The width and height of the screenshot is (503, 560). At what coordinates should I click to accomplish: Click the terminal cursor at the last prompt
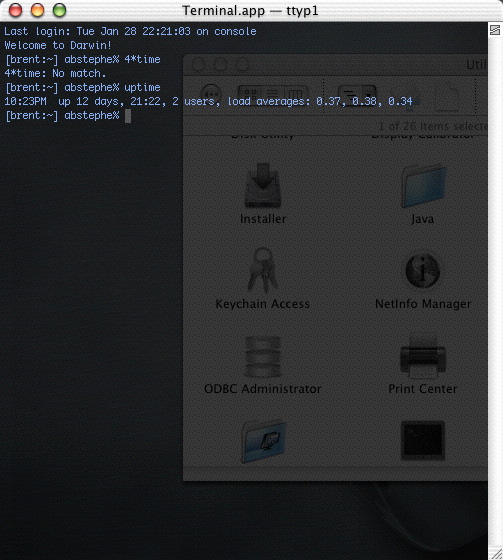128,116
